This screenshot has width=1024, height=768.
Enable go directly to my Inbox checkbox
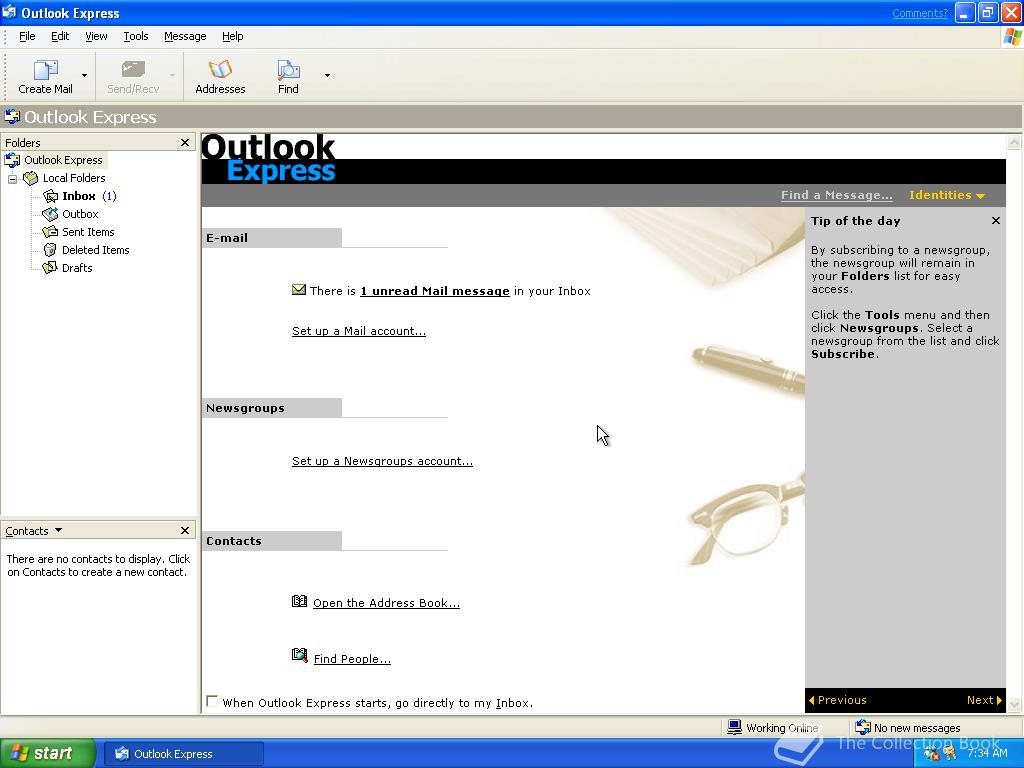212,701
